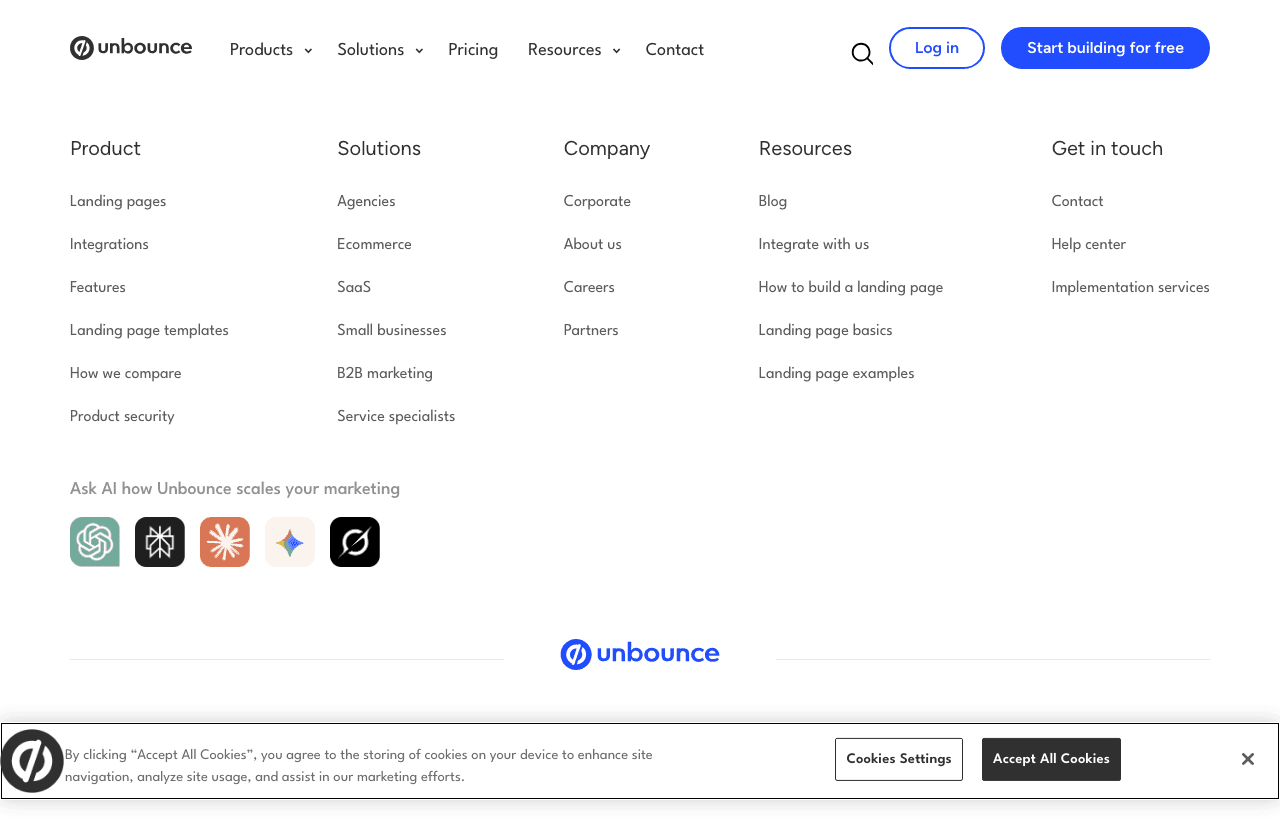Expand the Solutions dropdown chevron

tap(418, 50)
